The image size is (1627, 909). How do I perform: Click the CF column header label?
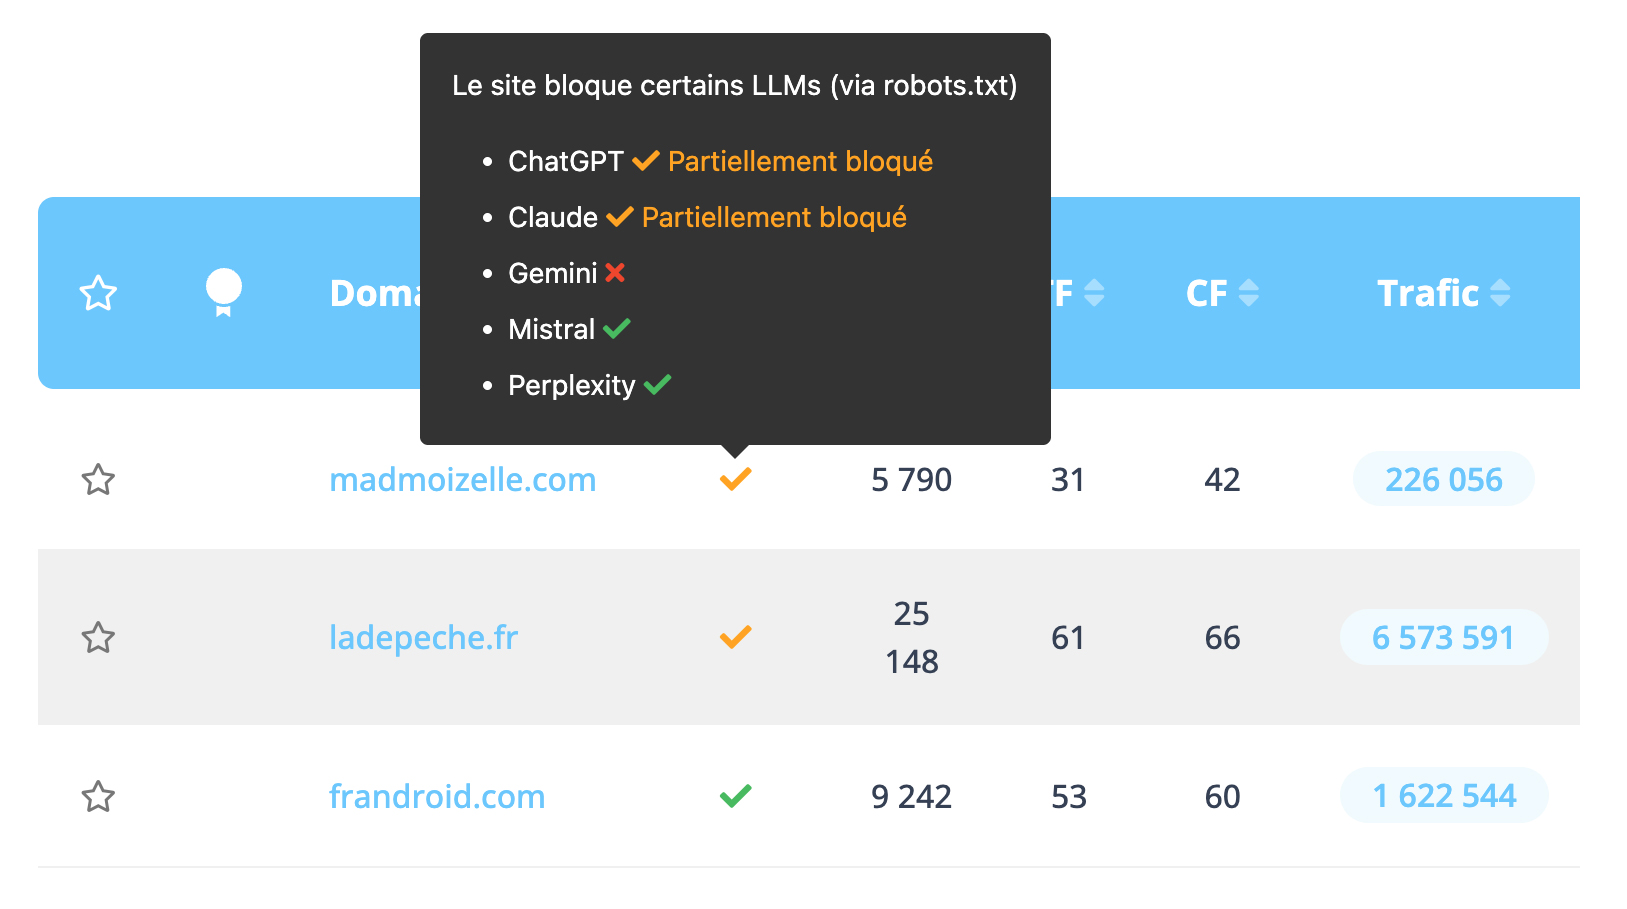coord(1206,293)
